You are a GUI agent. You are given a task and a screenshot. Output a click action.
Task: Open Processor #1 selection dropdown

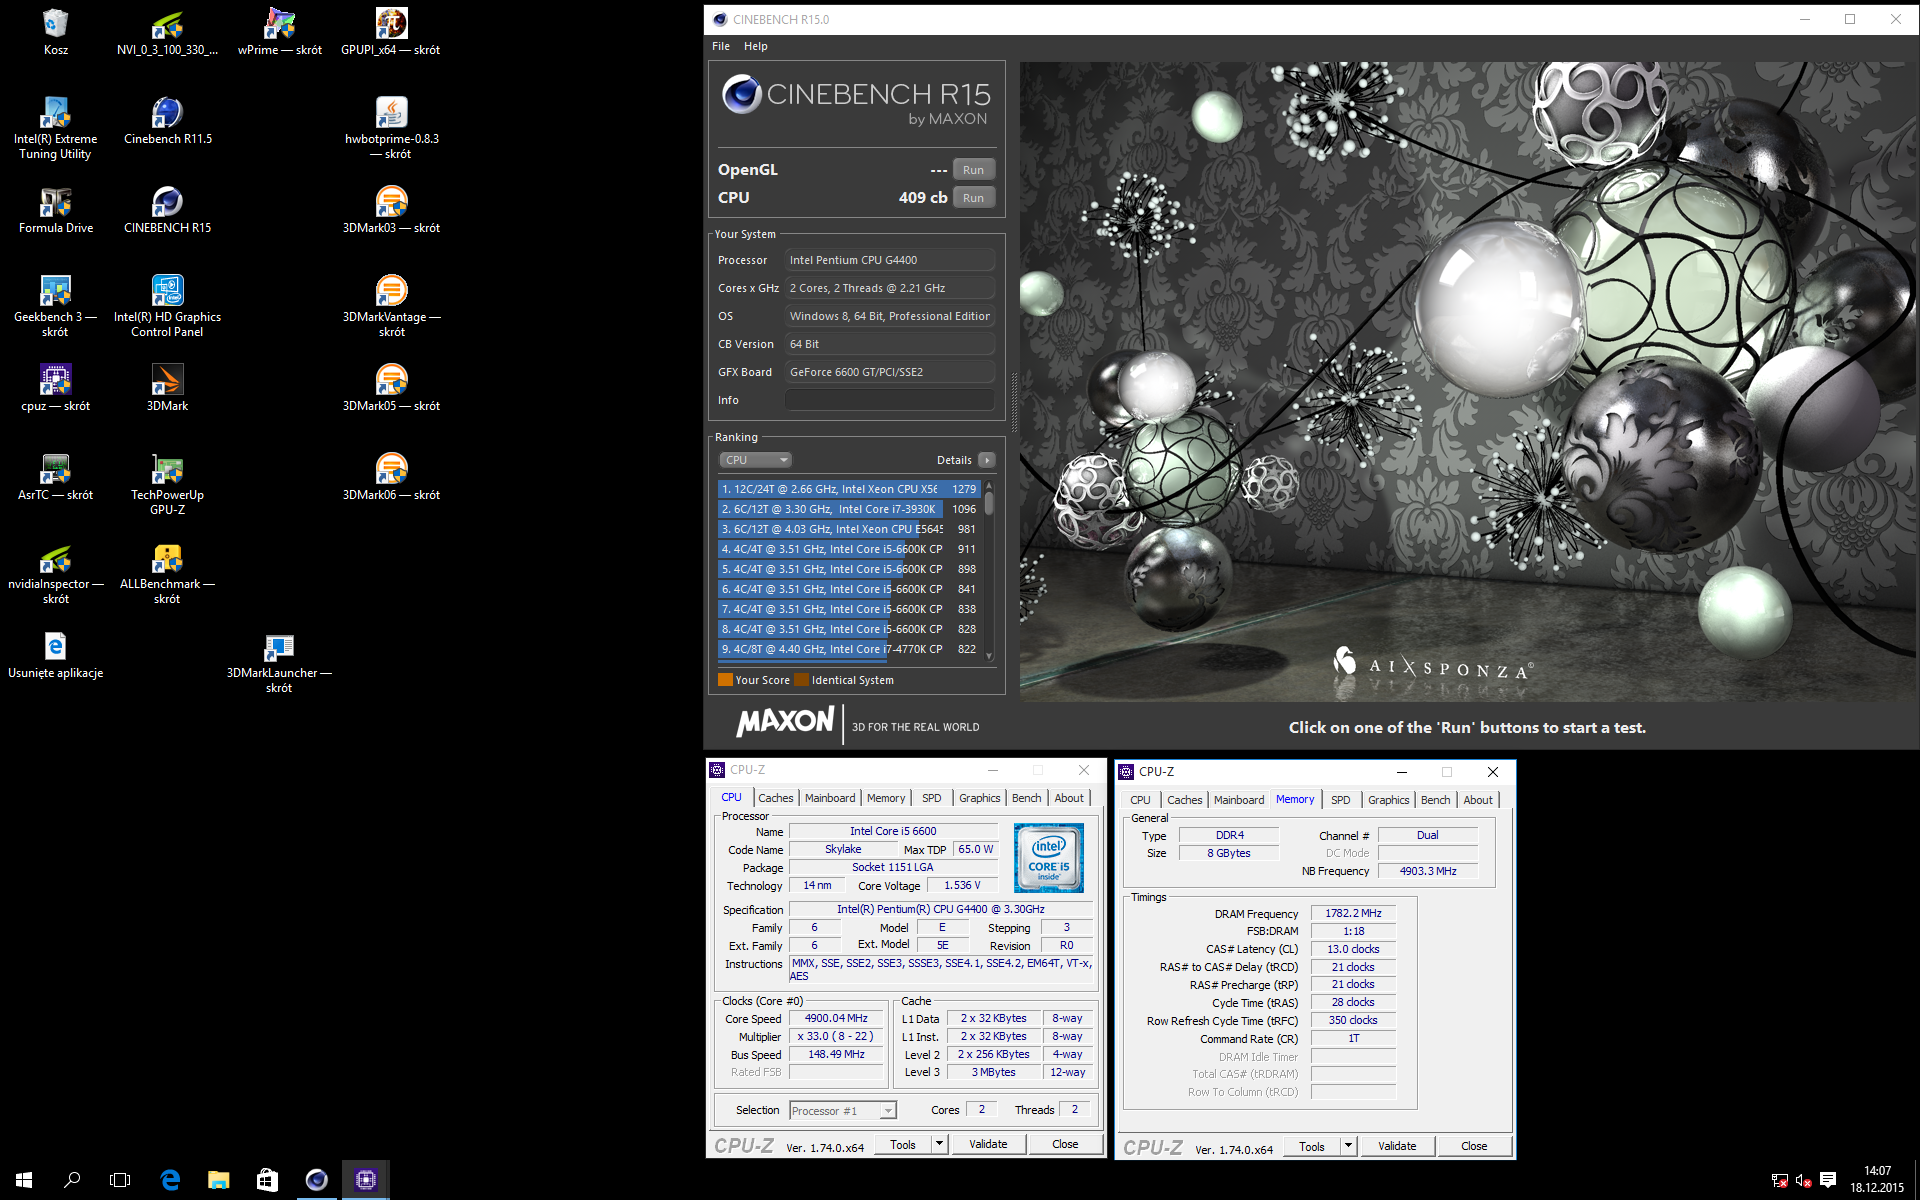(x=843, y=1111)
